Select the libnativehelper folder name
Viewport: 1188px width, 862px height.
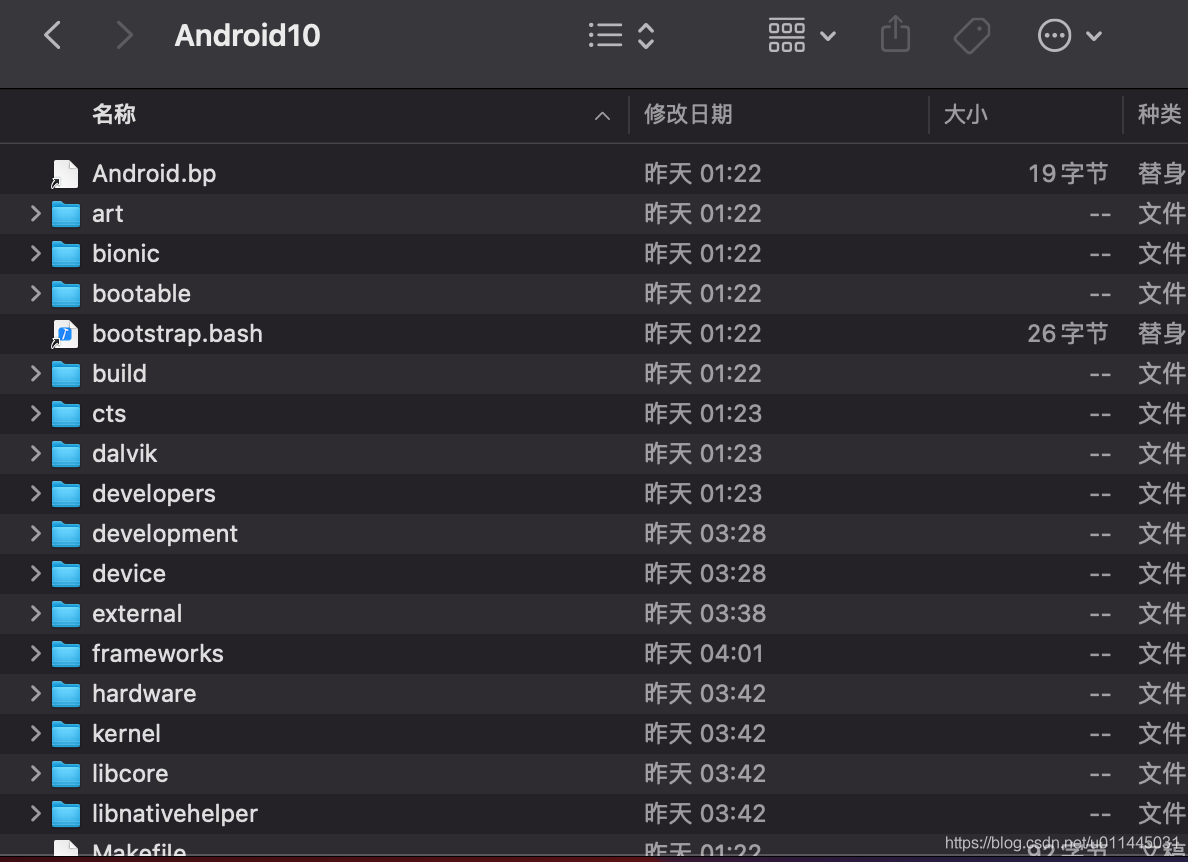[x=175, y=814]
